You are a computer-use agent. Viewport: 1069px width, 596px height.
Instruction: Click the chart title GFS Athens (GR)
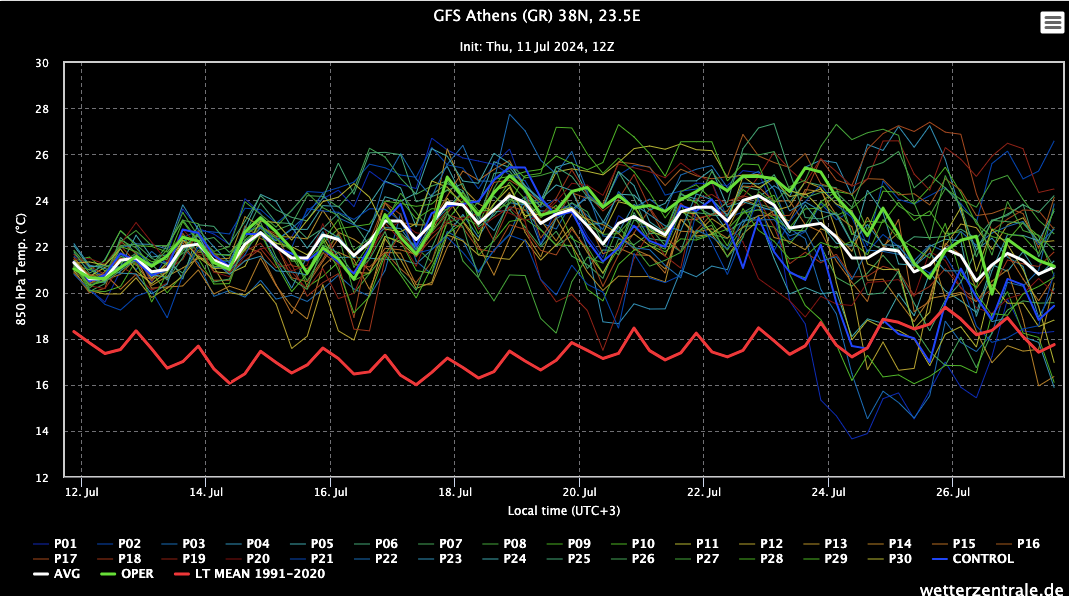pos(537,16)
